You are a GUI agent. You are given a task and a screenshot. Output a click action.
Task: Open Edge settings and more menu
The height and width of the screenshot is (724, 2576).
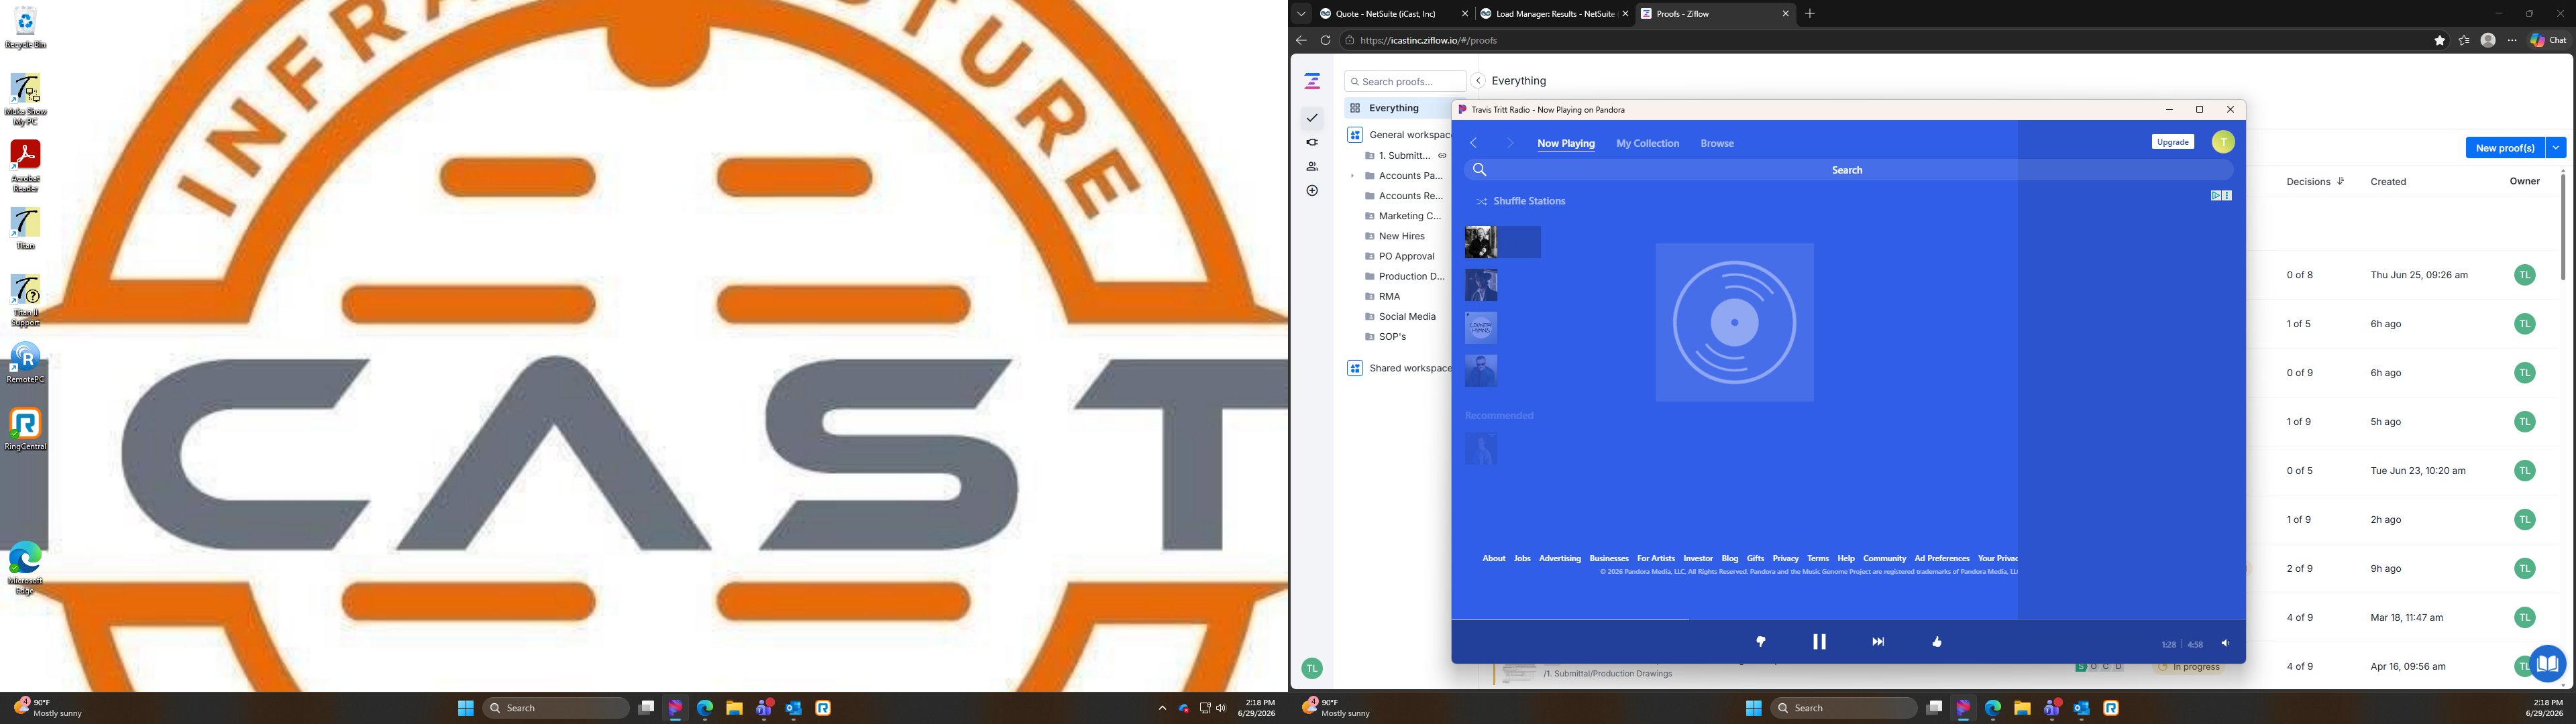tap(2511, 40)
